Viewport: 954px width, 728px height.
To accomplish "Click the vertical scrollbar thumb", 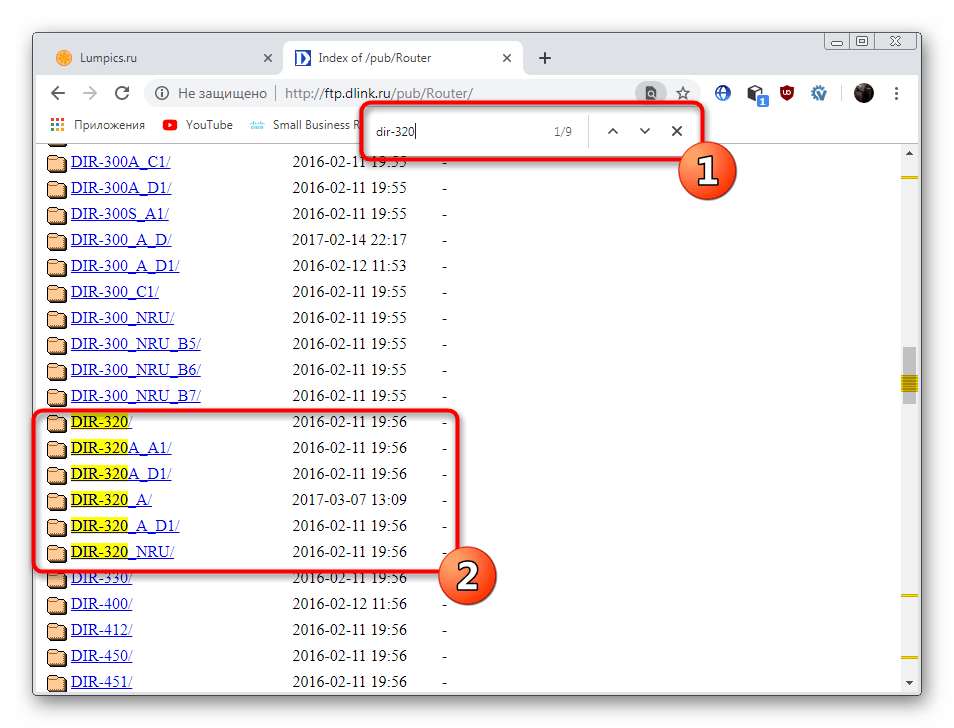I will tap(909, 375).
